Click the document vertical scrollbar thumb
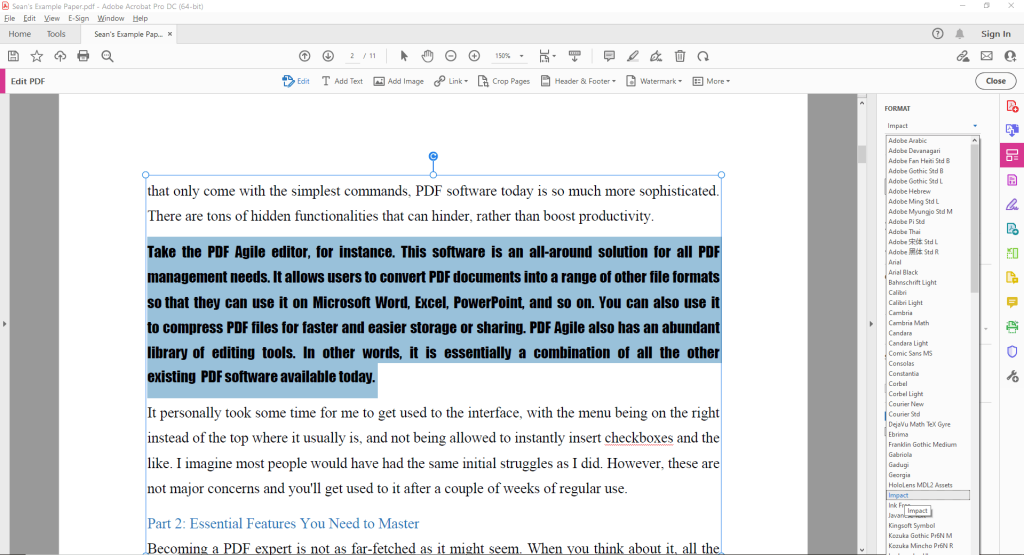Viewport: 1024px width, 555px height. click(x=861, y=154)
